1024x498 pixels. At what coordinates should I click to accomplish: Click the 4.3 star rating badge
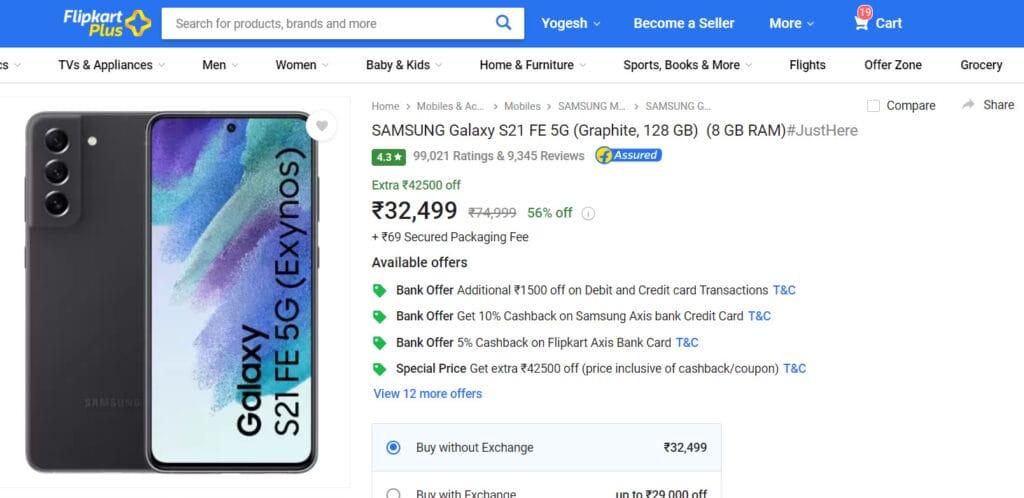pyautogui.click(x=389, y=157)
